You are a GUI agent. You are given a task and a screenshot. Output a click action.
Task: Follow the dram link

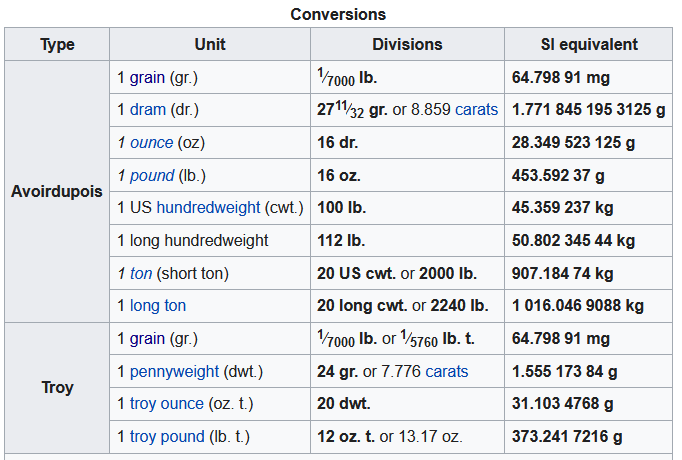click(148, 110)
